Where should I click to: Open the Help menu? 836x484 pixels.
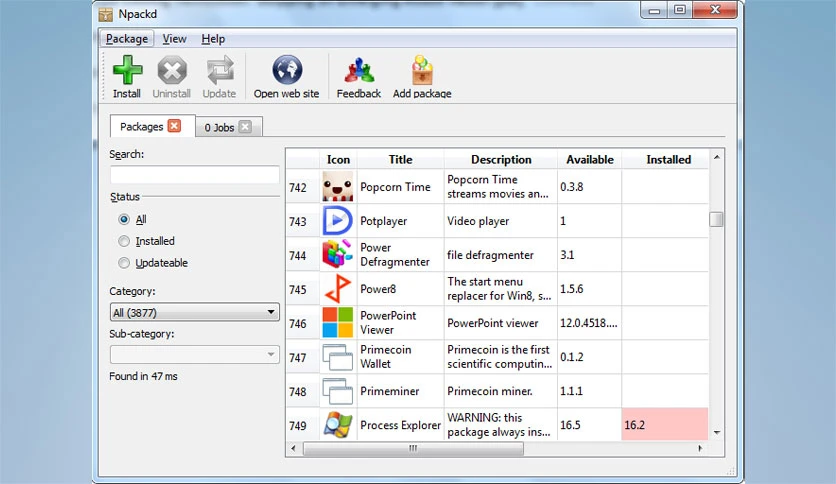pos(213,39)
